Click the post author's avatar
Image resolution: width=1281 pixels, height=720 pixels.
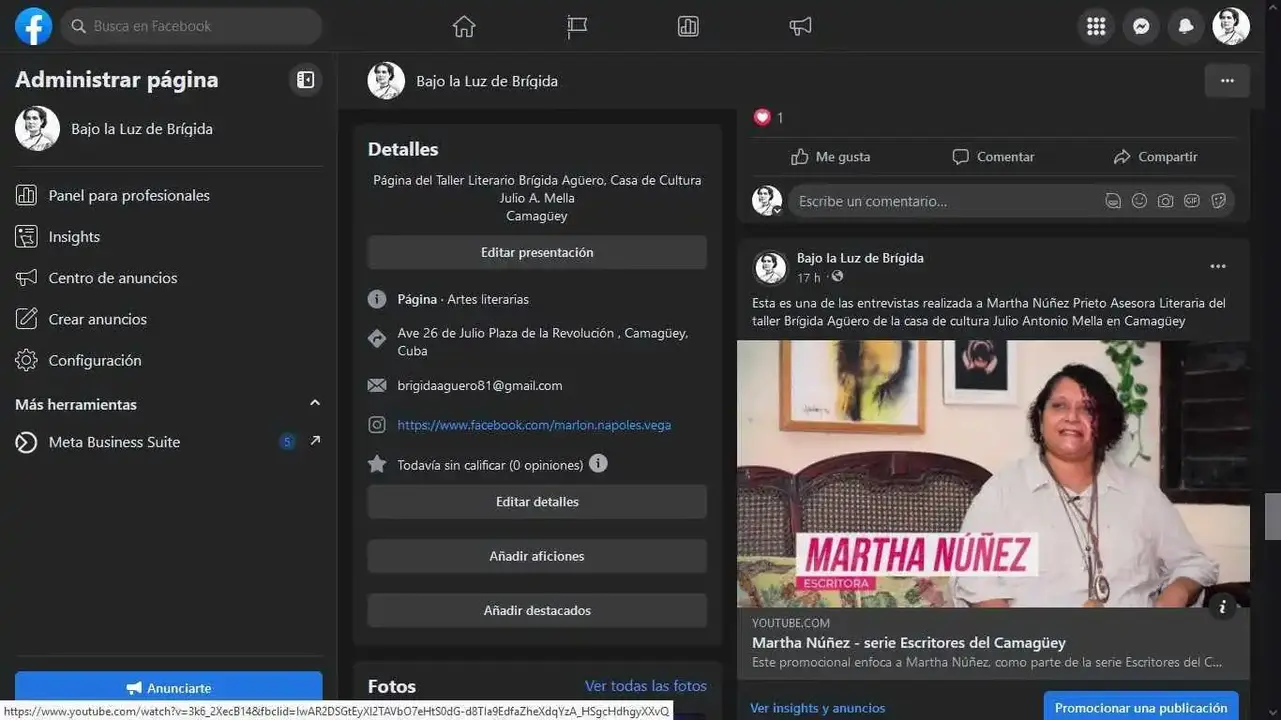click(770, 267)
